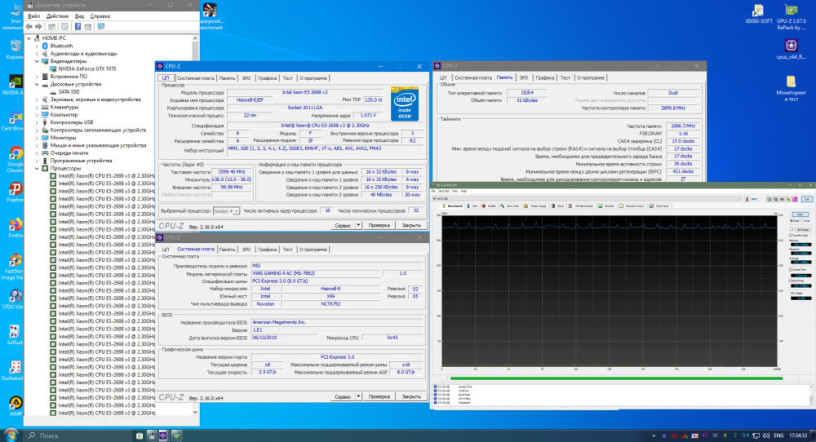Click Help icon in Device Manager toolbar
The height and width of the screenshot is (442, 816).
click(x=78, y=27)
